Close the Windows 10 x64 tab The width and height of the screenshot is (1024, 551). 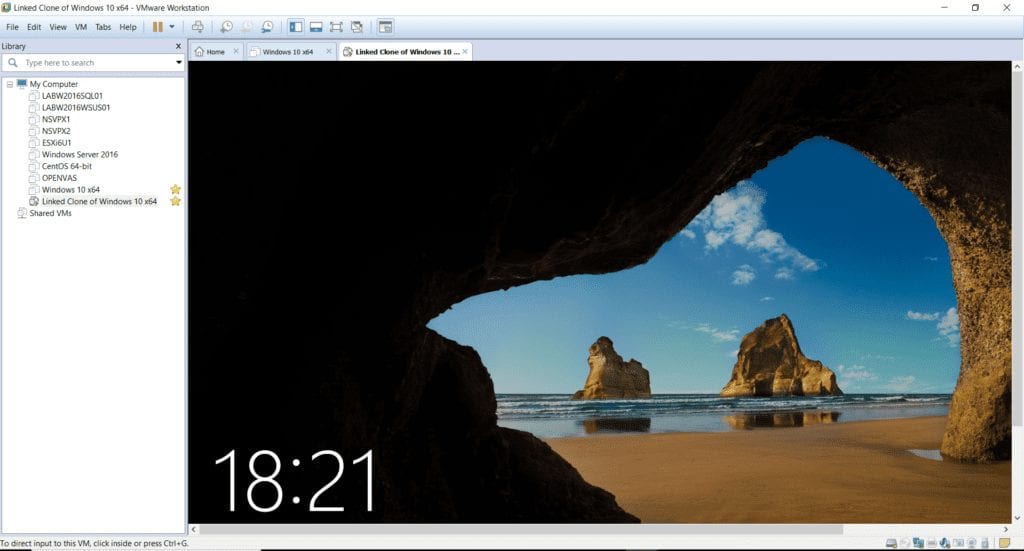pyautogui.click(x=328, y=51)
